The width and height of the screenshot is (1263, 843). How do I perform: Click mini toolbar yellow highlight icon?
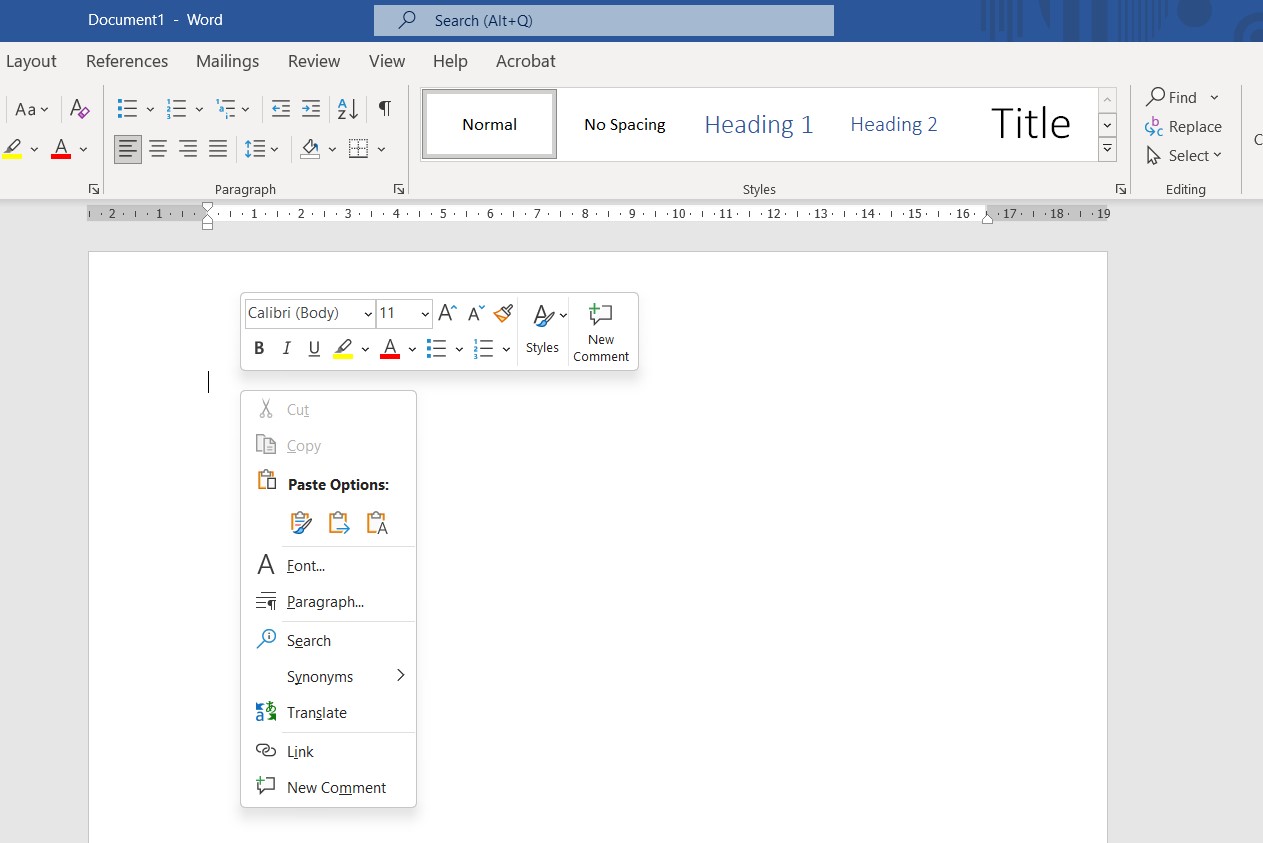pyautogui.click(x=343, y=348)
